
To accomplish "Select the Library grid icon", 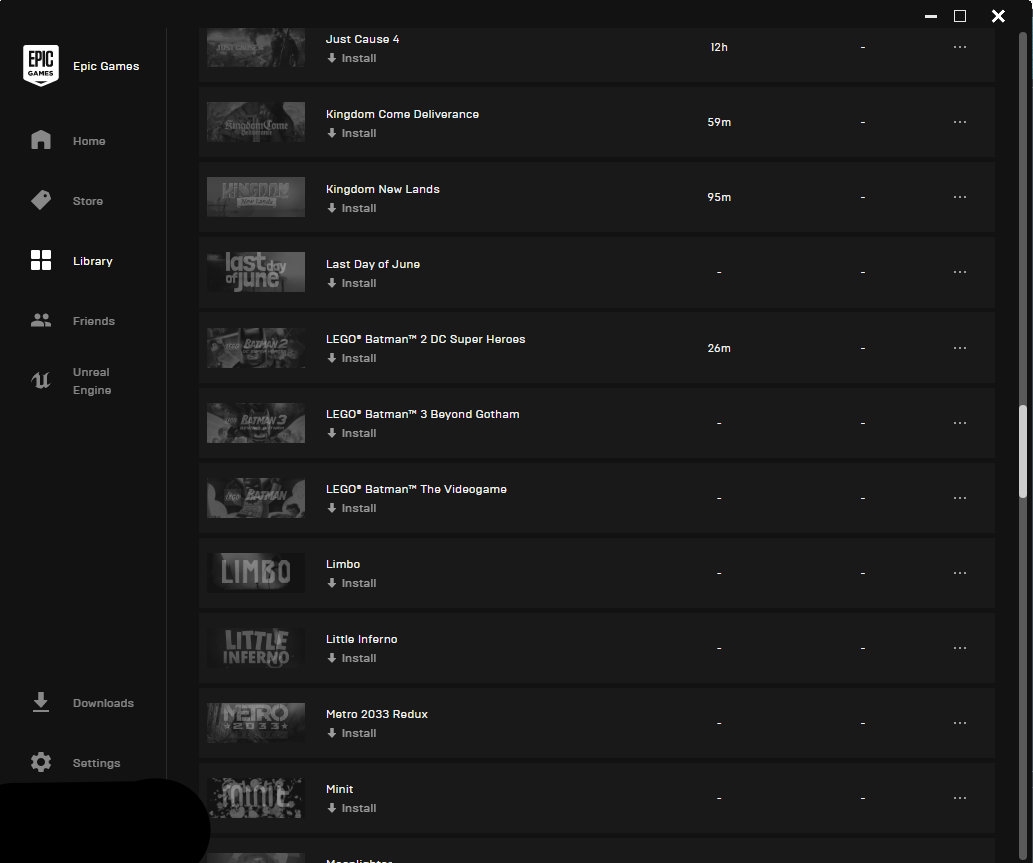I will pos(41,260).
